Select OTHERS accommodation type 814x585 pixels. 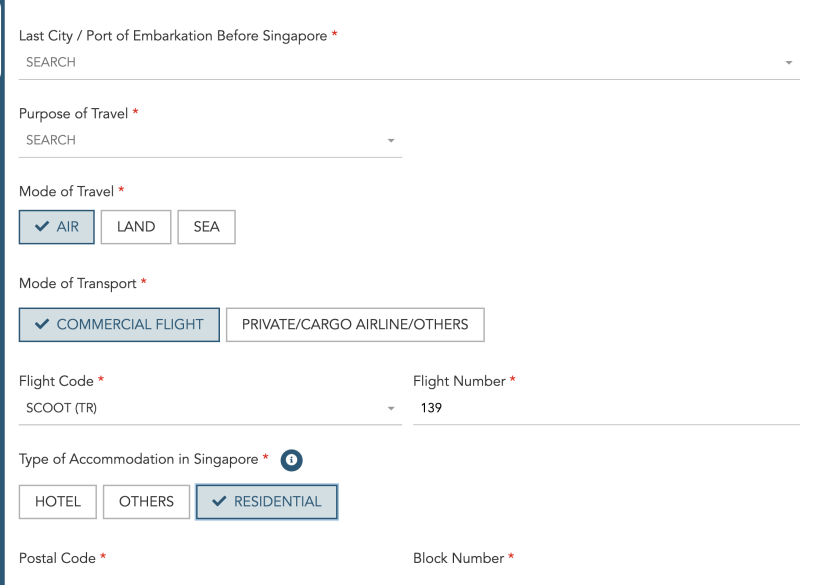click(x=146, y=502)
